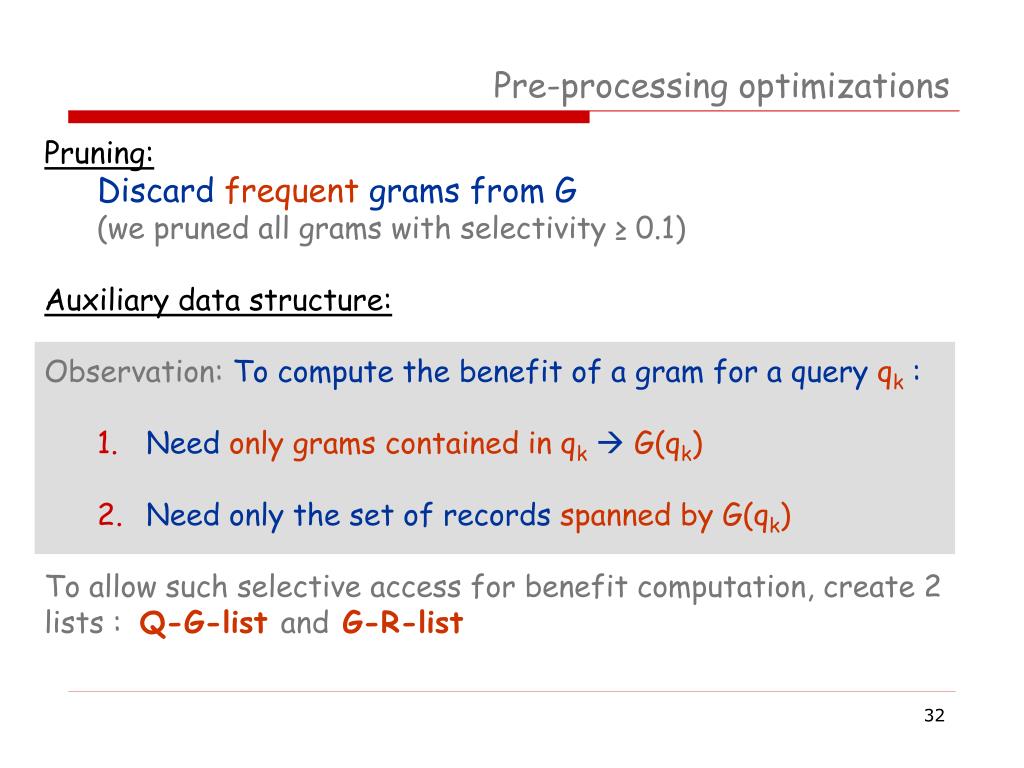Click the slide title Pre-processing optimizations
Screen dimensions: 1024x768
721,87
